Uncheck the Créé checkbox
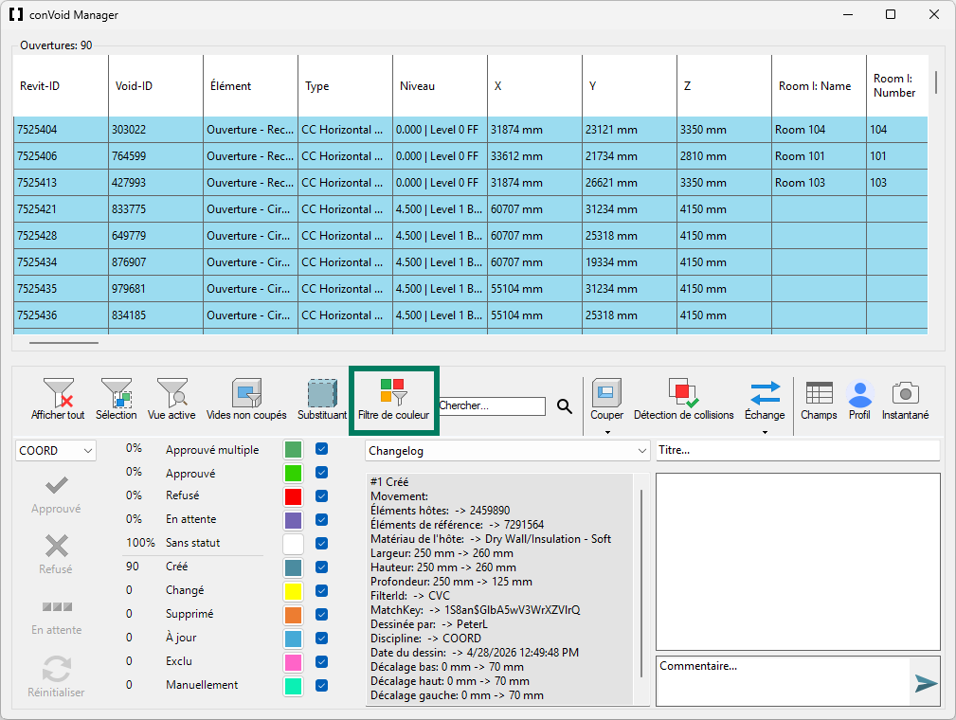The width and height of the screenshot is (956, 720). [321, 567]
